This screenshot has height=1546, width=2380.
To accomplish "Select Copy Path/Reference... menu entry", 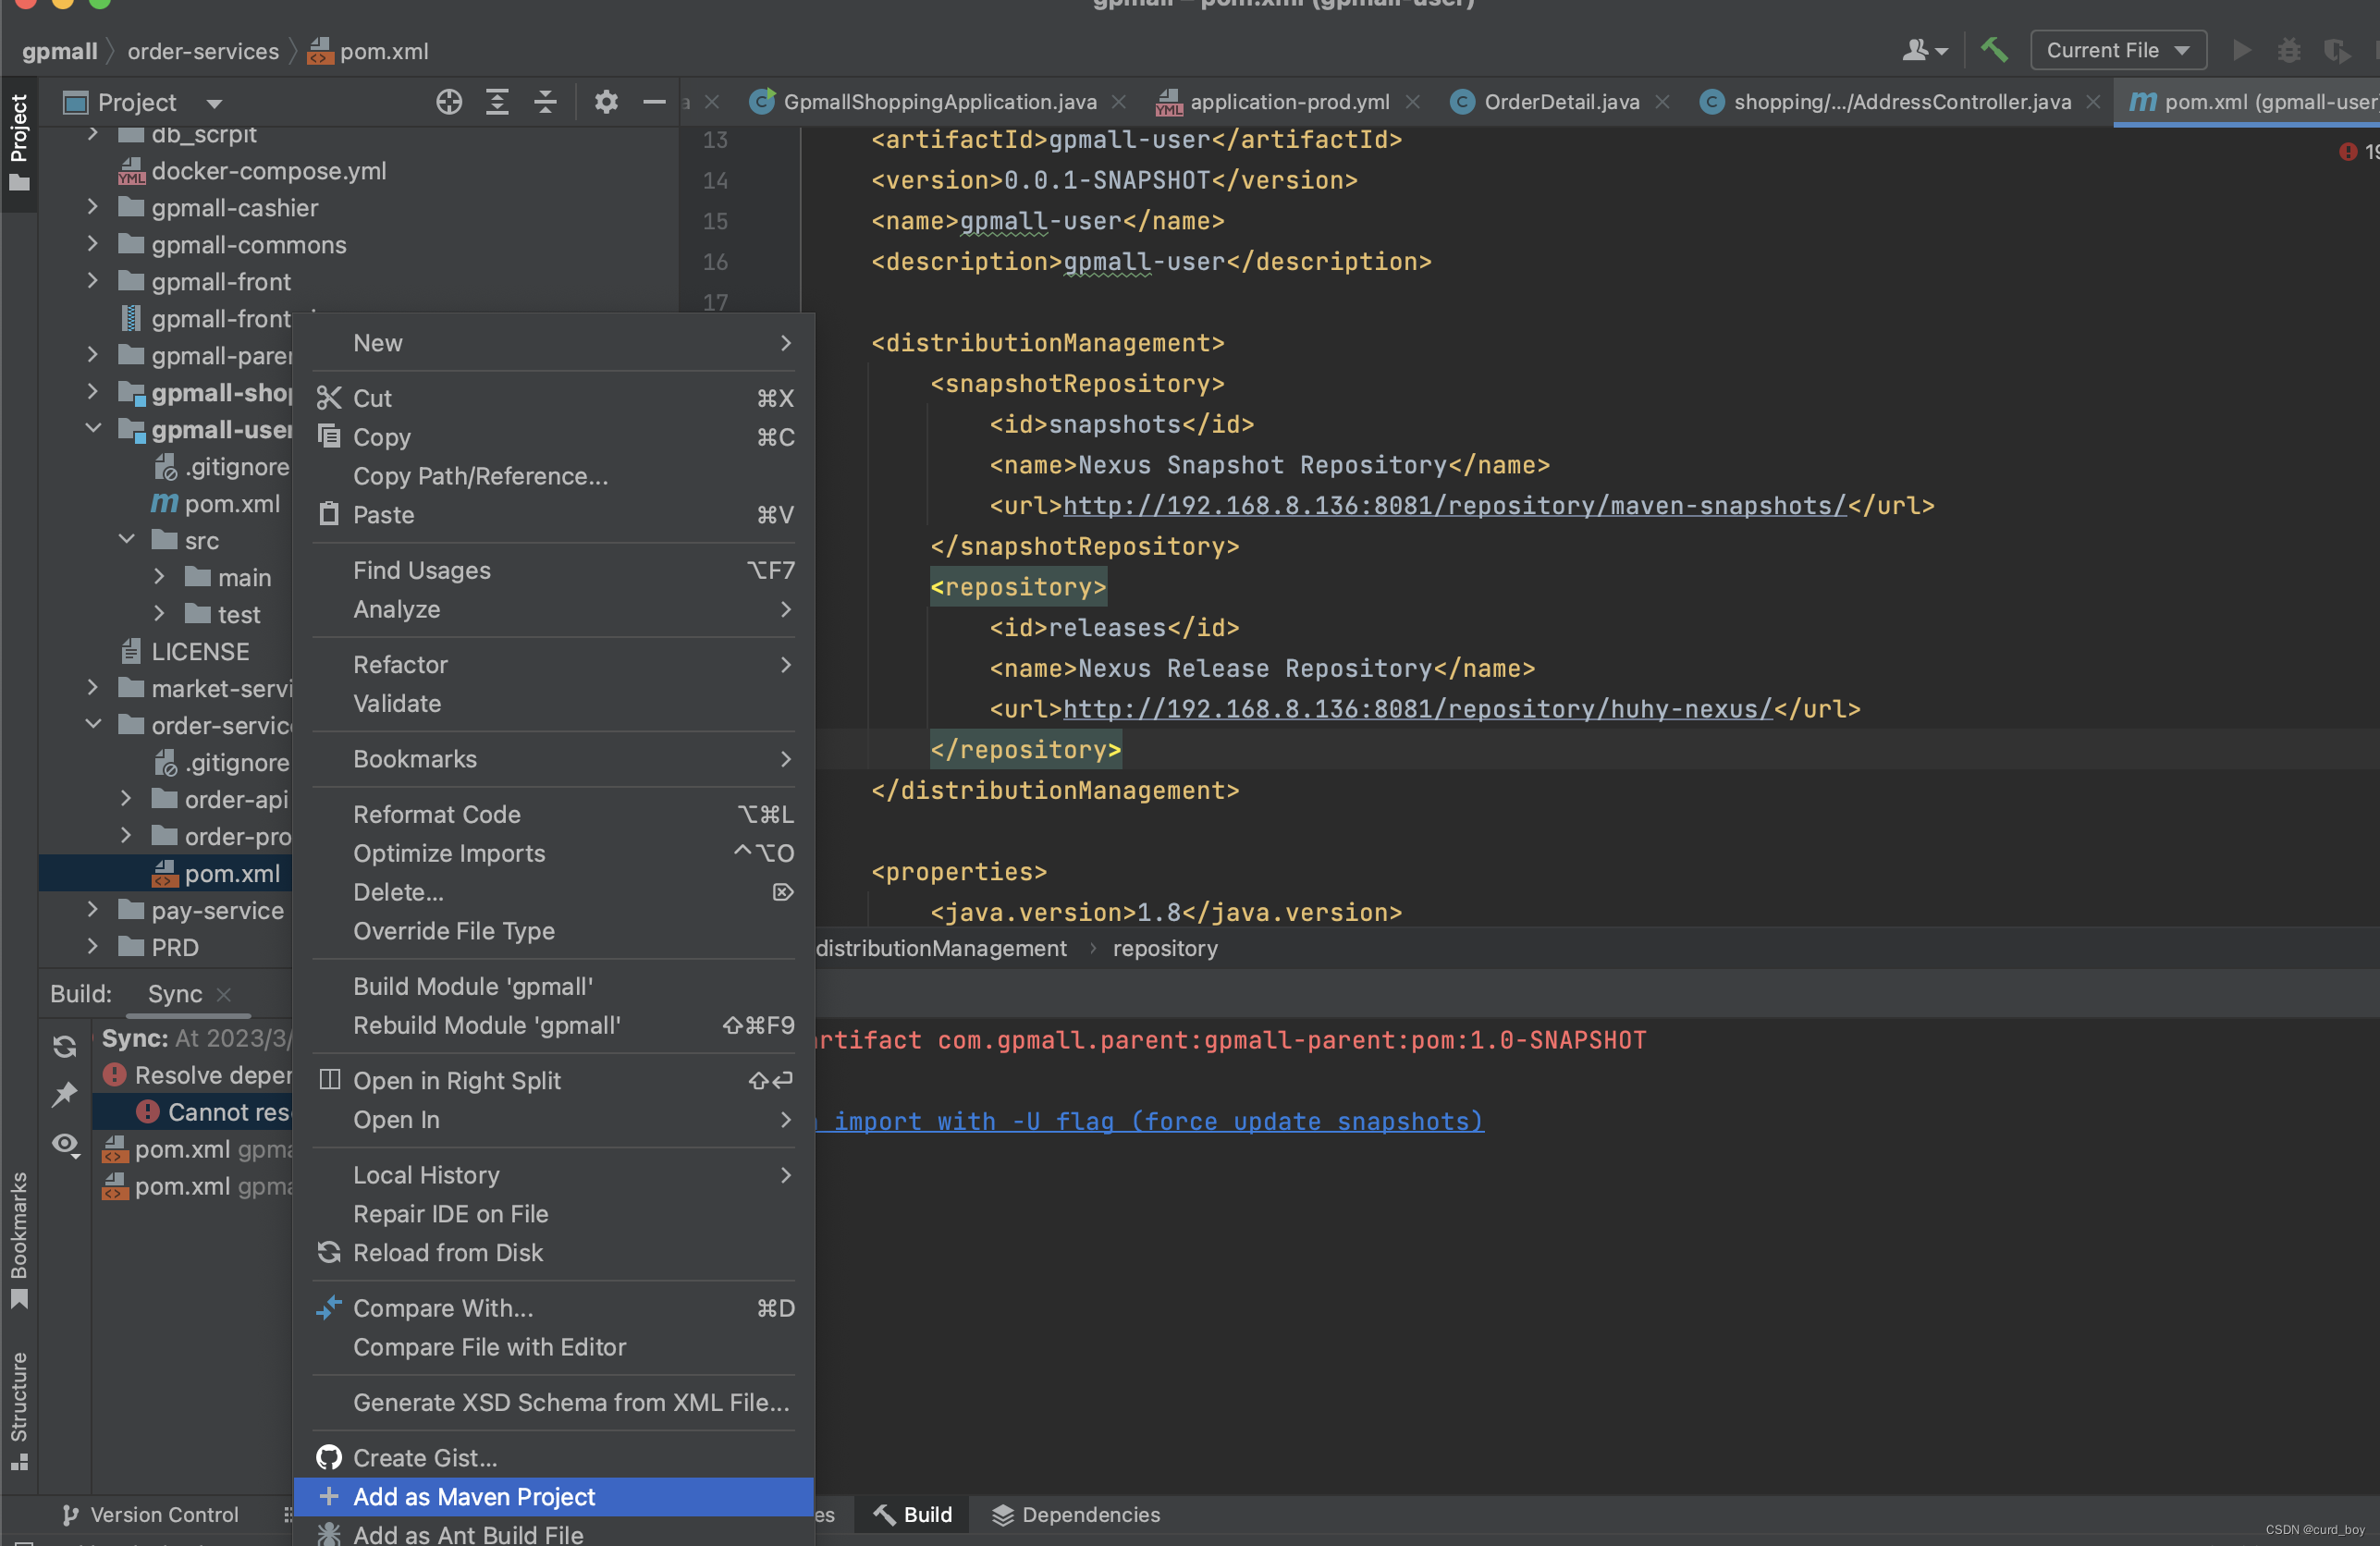I will [x=554, y=476].
